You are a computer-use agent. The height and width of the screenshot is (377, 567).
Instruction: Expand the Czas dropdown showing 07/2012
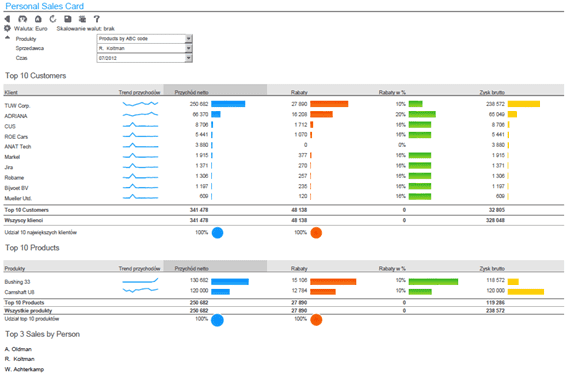click(x=144, y=58)
